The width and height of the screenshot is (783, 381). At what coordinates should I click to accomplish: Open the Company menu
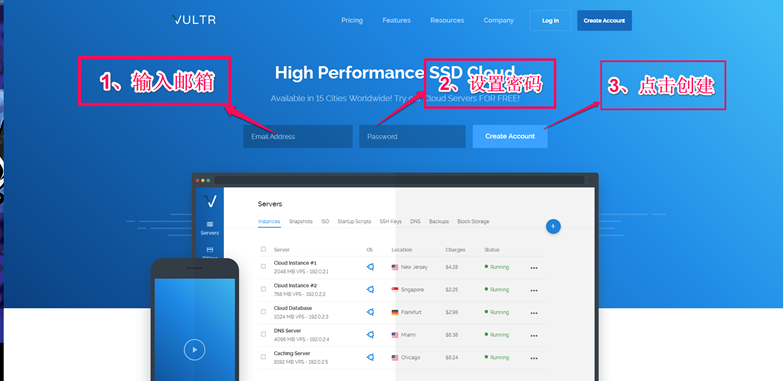pos(498,20)
